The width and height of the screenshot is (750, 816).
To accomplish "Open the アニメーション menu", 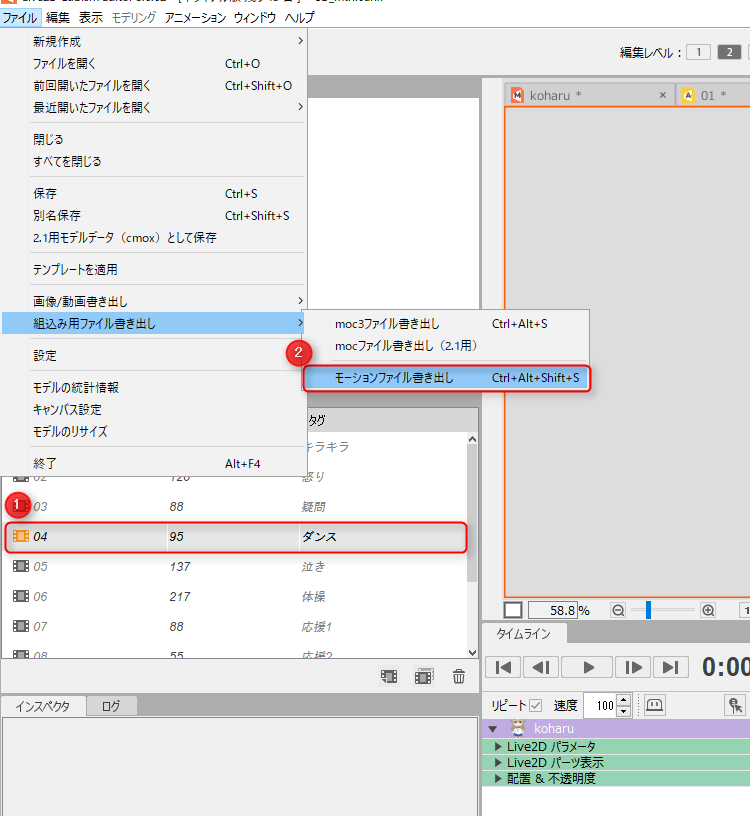I will click(x=195, y=18).
